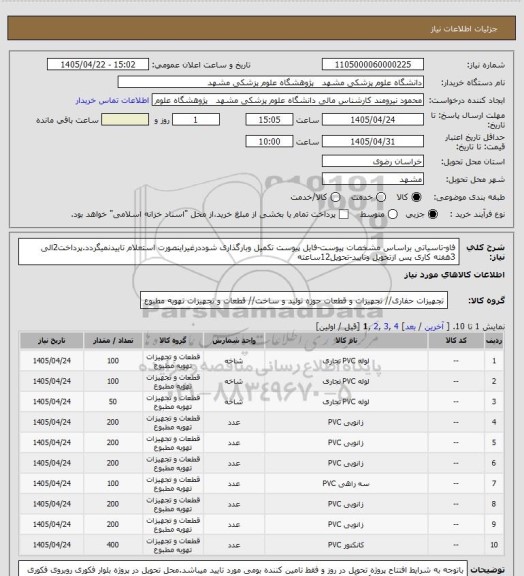Choose the متوسط purchase type radio

tap(392, 214)
